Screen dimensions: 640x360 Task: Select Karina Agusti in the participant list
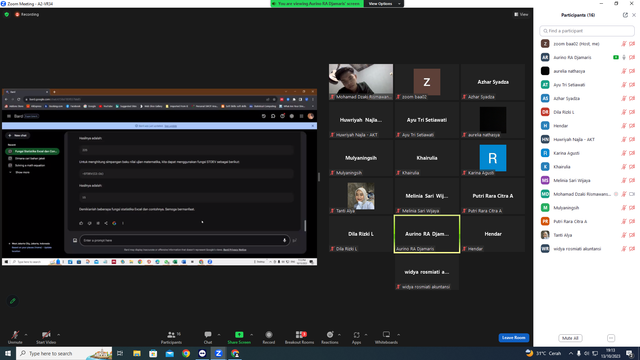point(587,153)
